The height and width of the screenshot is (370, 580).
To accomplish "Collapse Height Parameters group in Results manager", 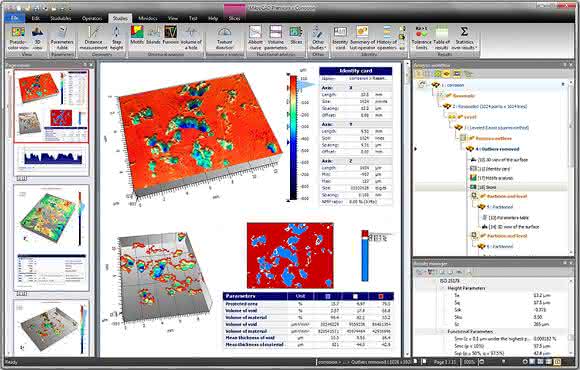I will coord(443,288).
